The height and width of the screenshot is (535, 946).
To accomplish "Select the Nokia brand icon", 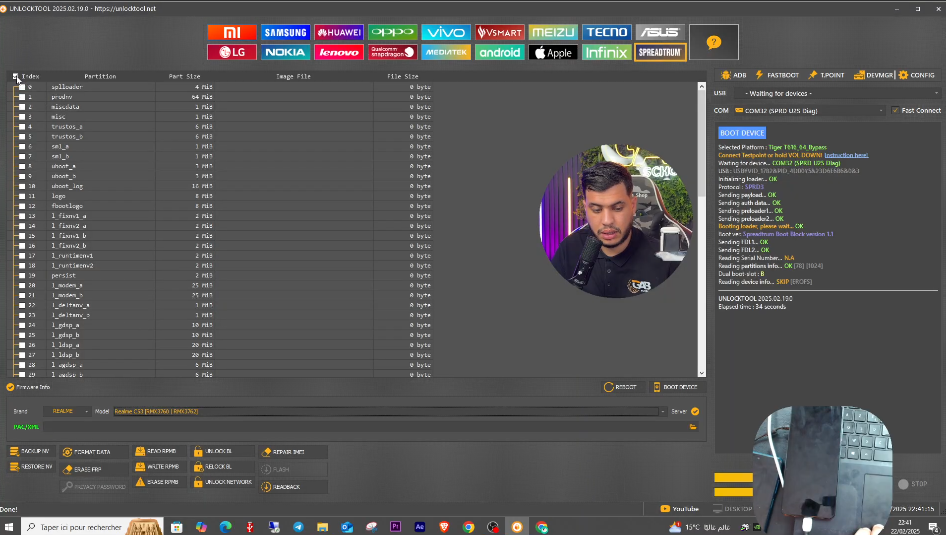I will 285,52.
